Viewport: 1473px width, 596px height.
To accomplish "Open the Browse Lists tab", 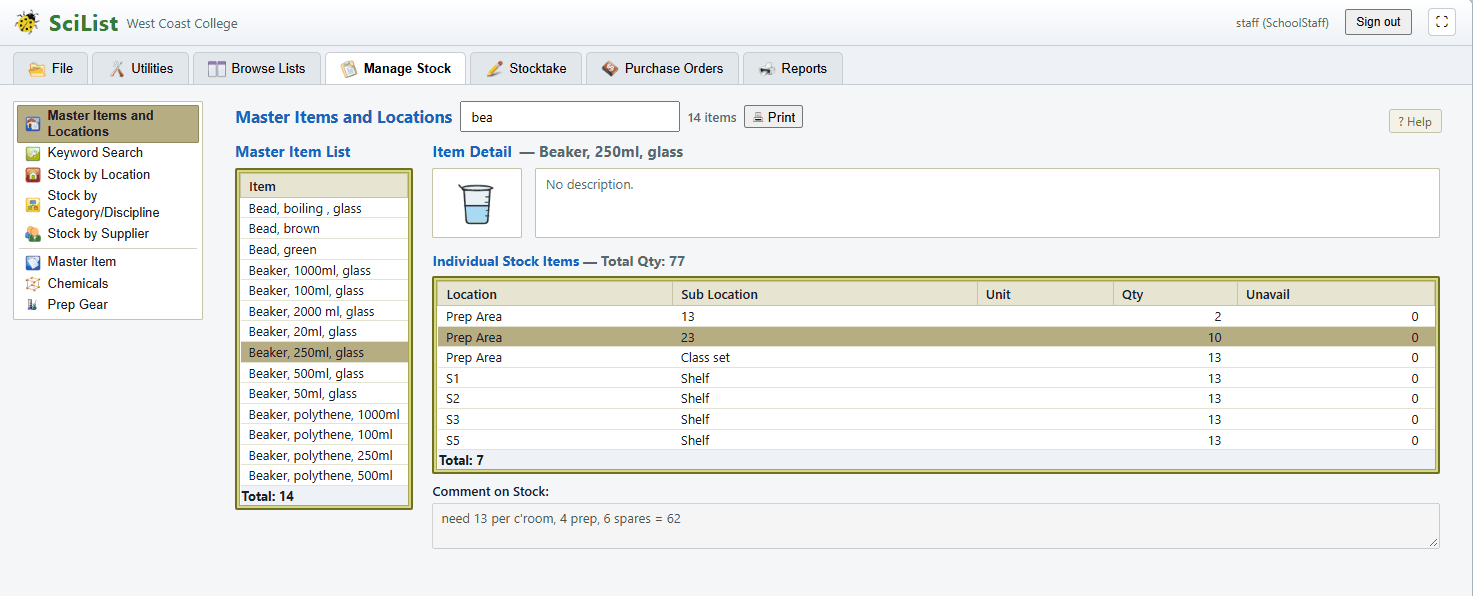I will click(256, 69).
